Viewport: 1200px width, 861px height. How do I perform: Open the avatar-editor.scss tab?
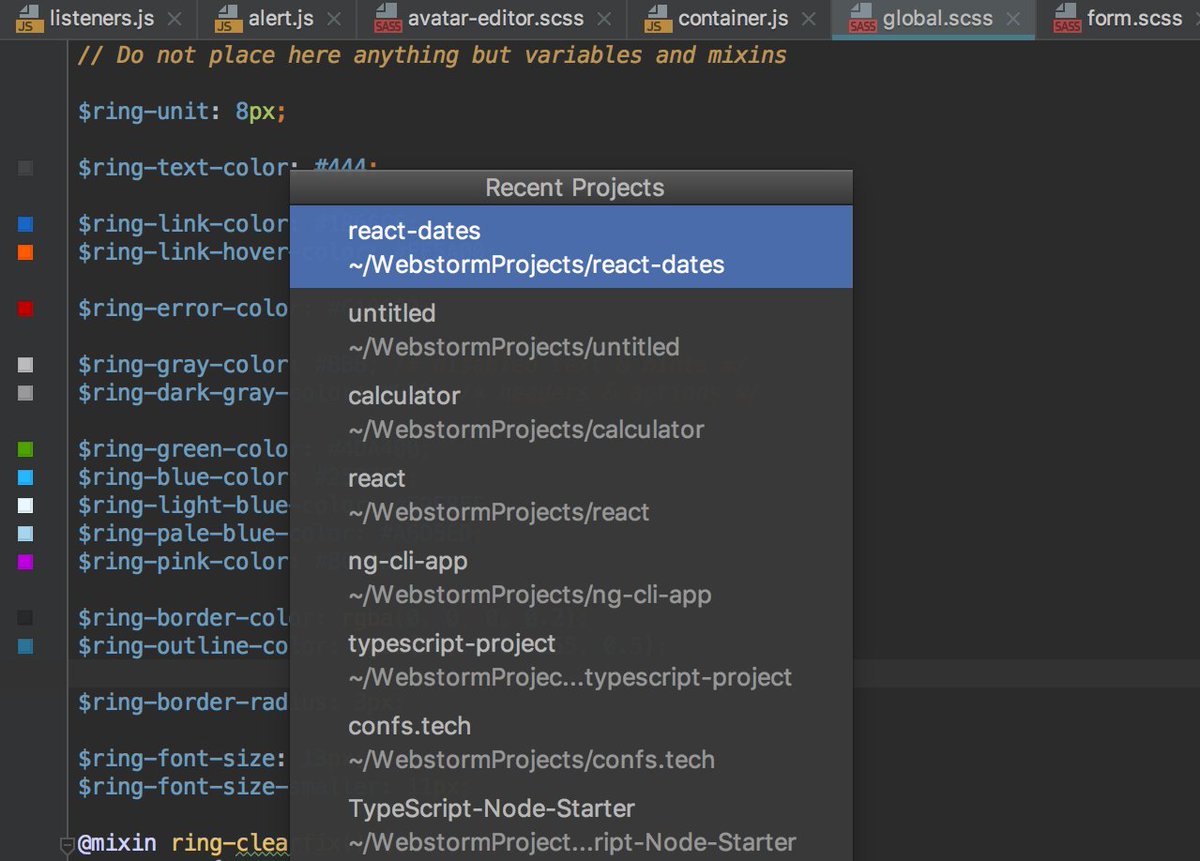click(490, 18)
